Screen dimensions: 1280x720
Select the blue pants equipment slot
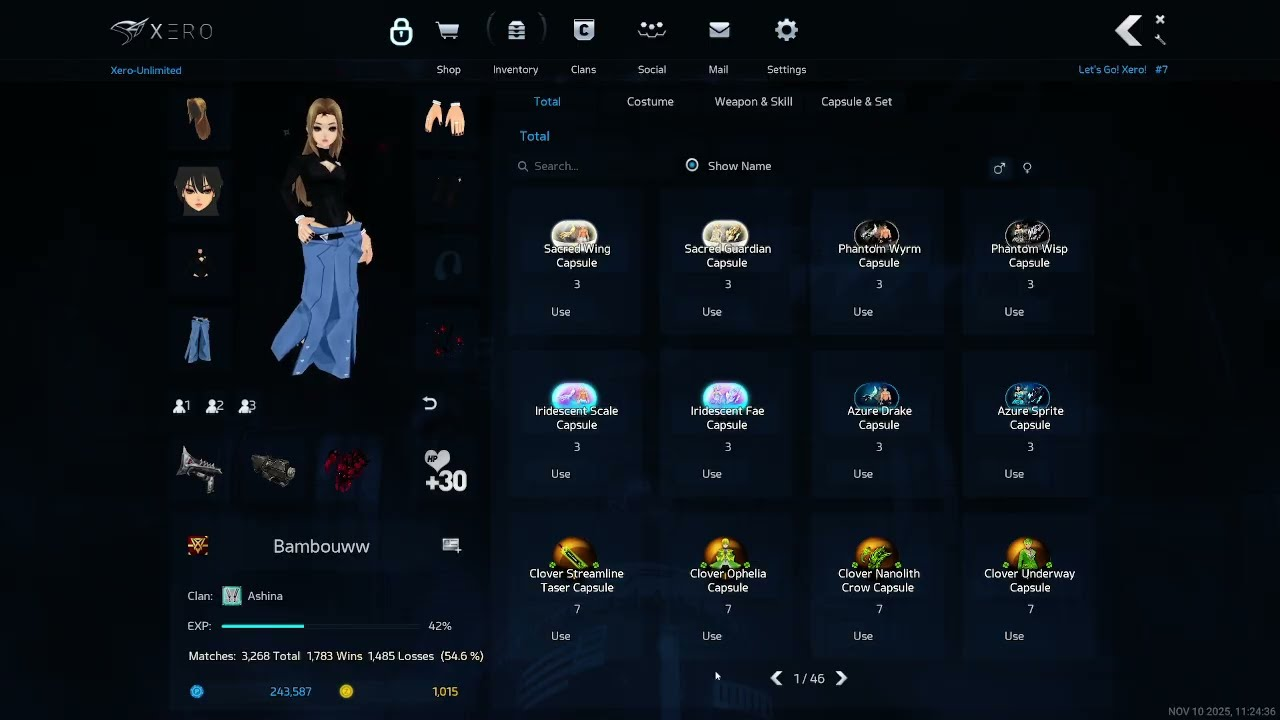click(199, 340)
